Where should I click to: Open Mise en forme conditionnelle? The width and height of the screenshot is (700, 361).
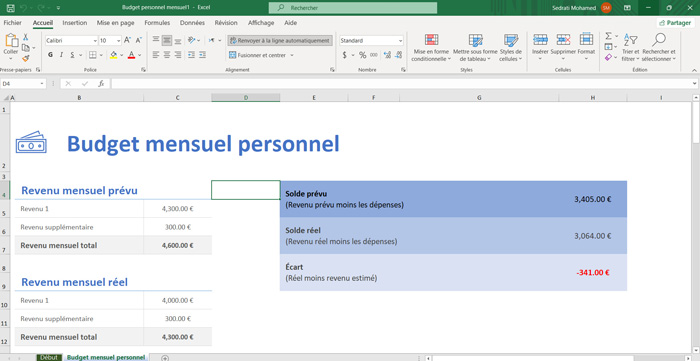[x=431, y=48]
